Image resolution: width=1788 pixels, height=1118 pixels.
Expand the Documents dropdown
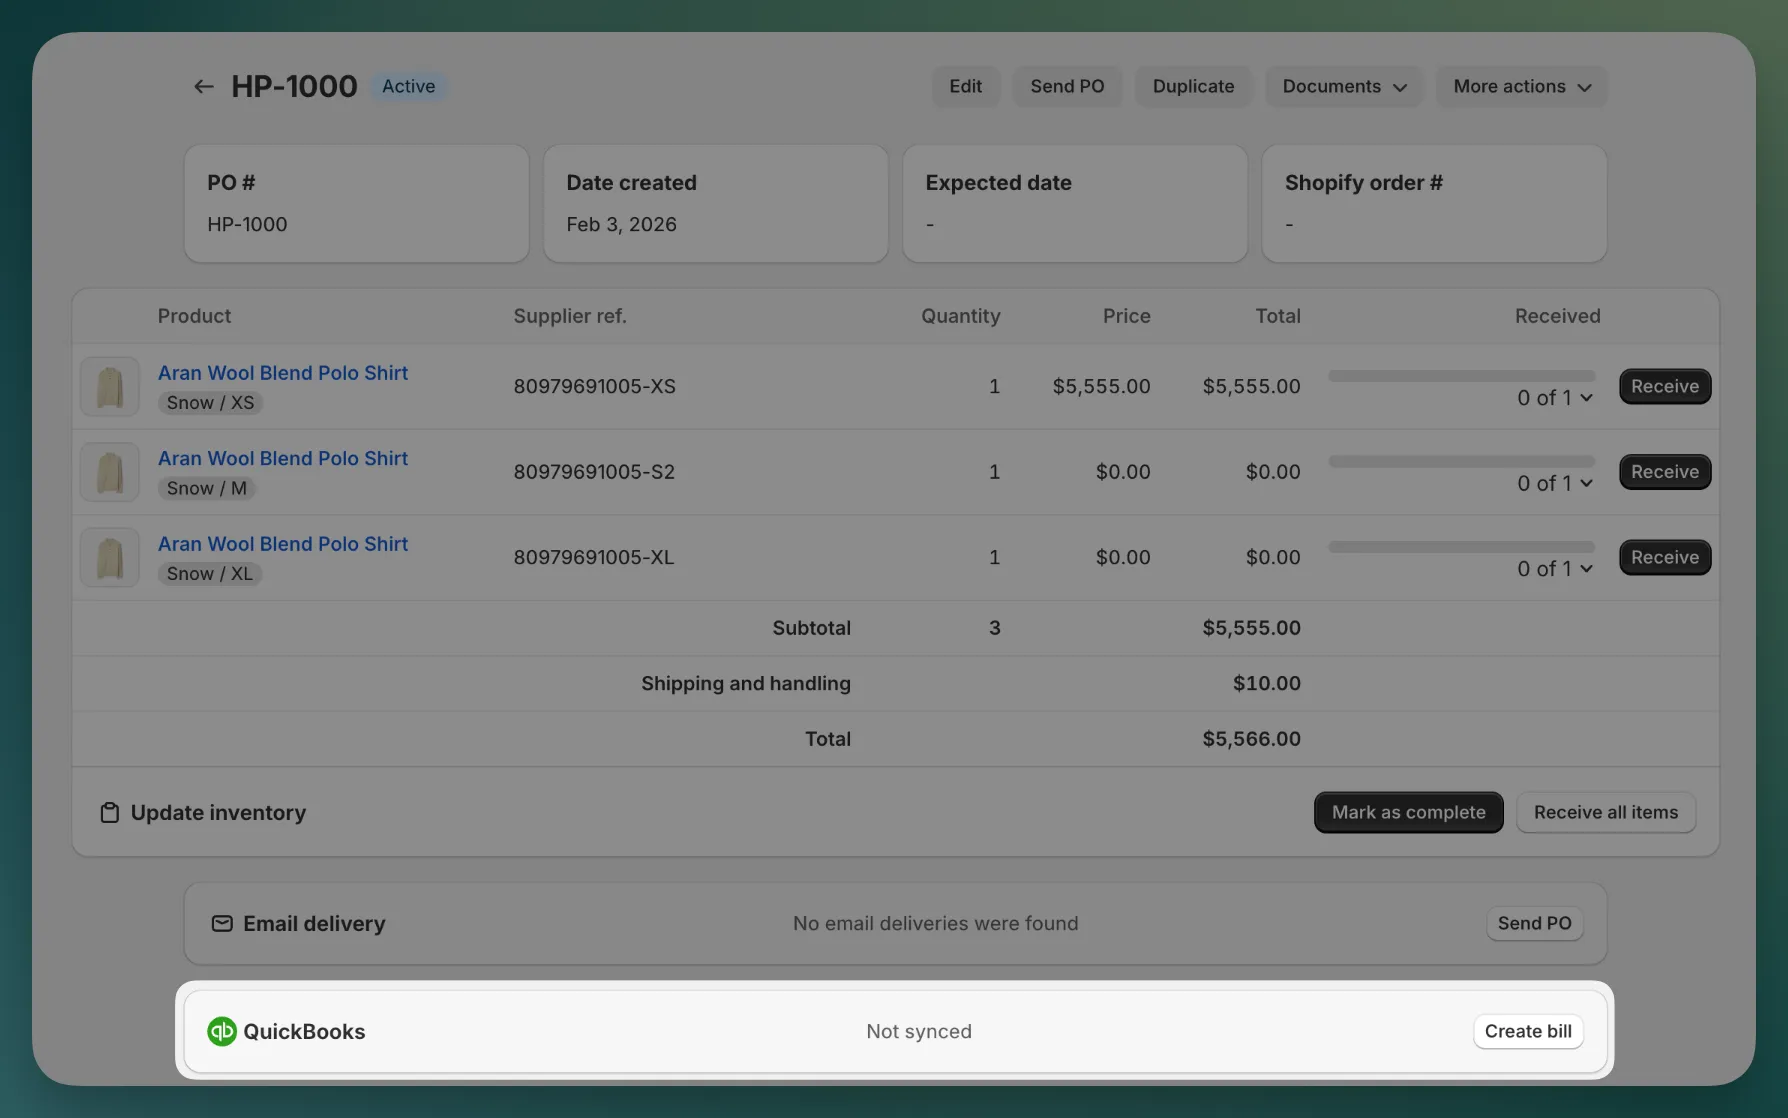click(x=1343, y=87)
